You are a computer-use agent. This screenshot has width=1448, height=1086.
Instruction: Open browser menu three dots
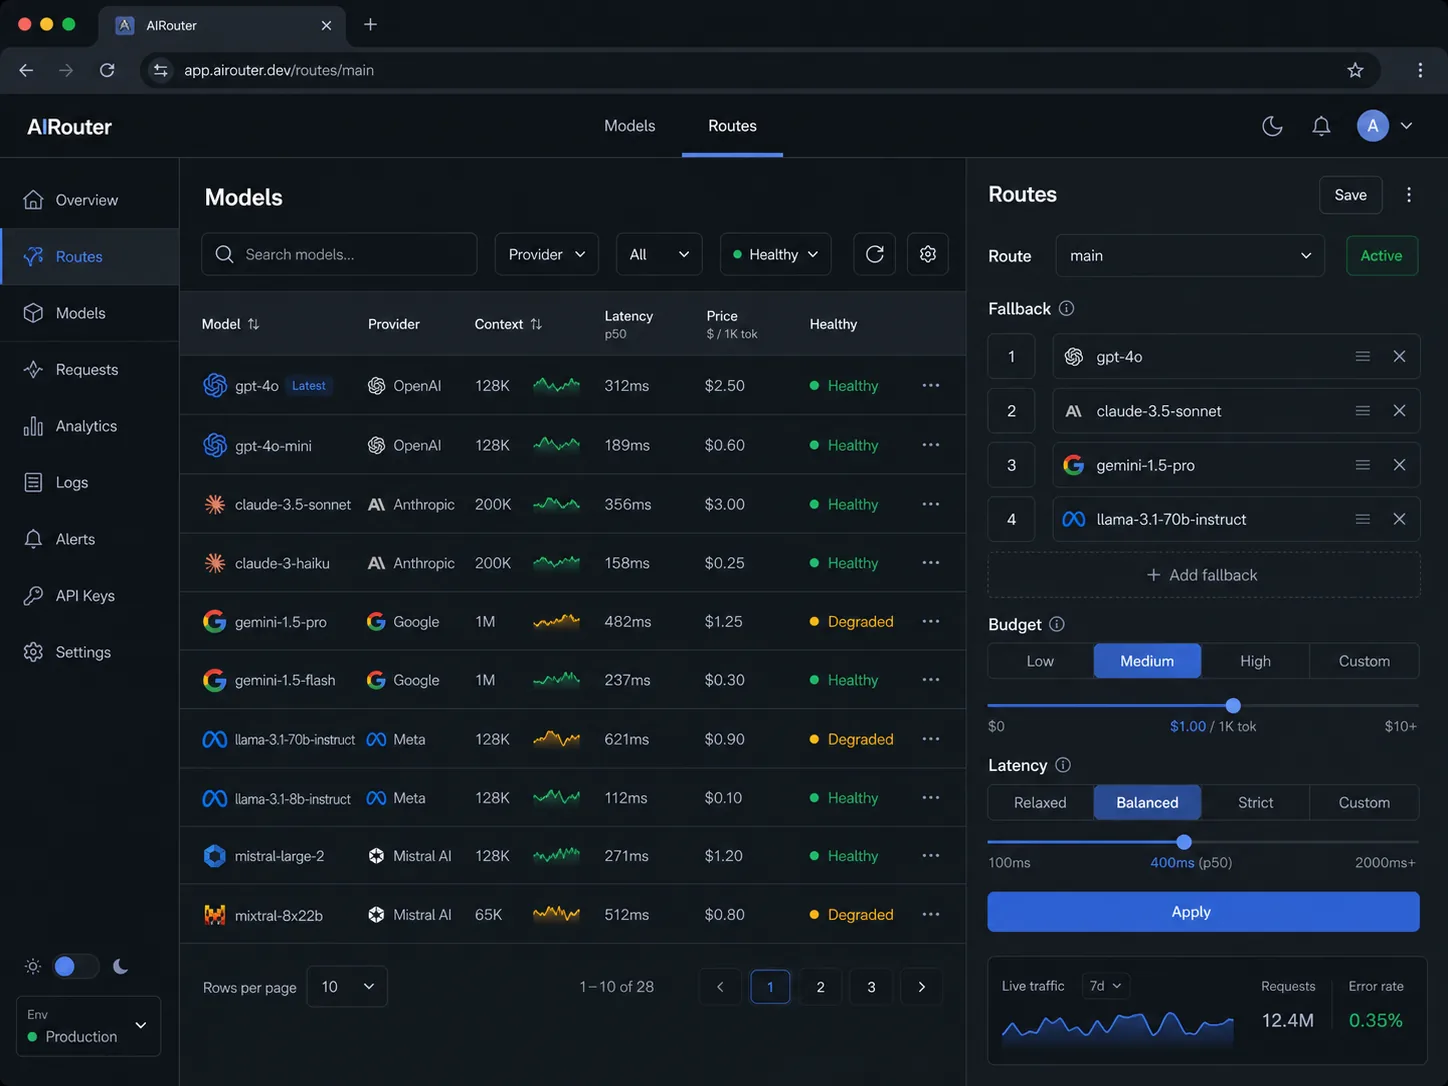click(x=1420, y=70)
